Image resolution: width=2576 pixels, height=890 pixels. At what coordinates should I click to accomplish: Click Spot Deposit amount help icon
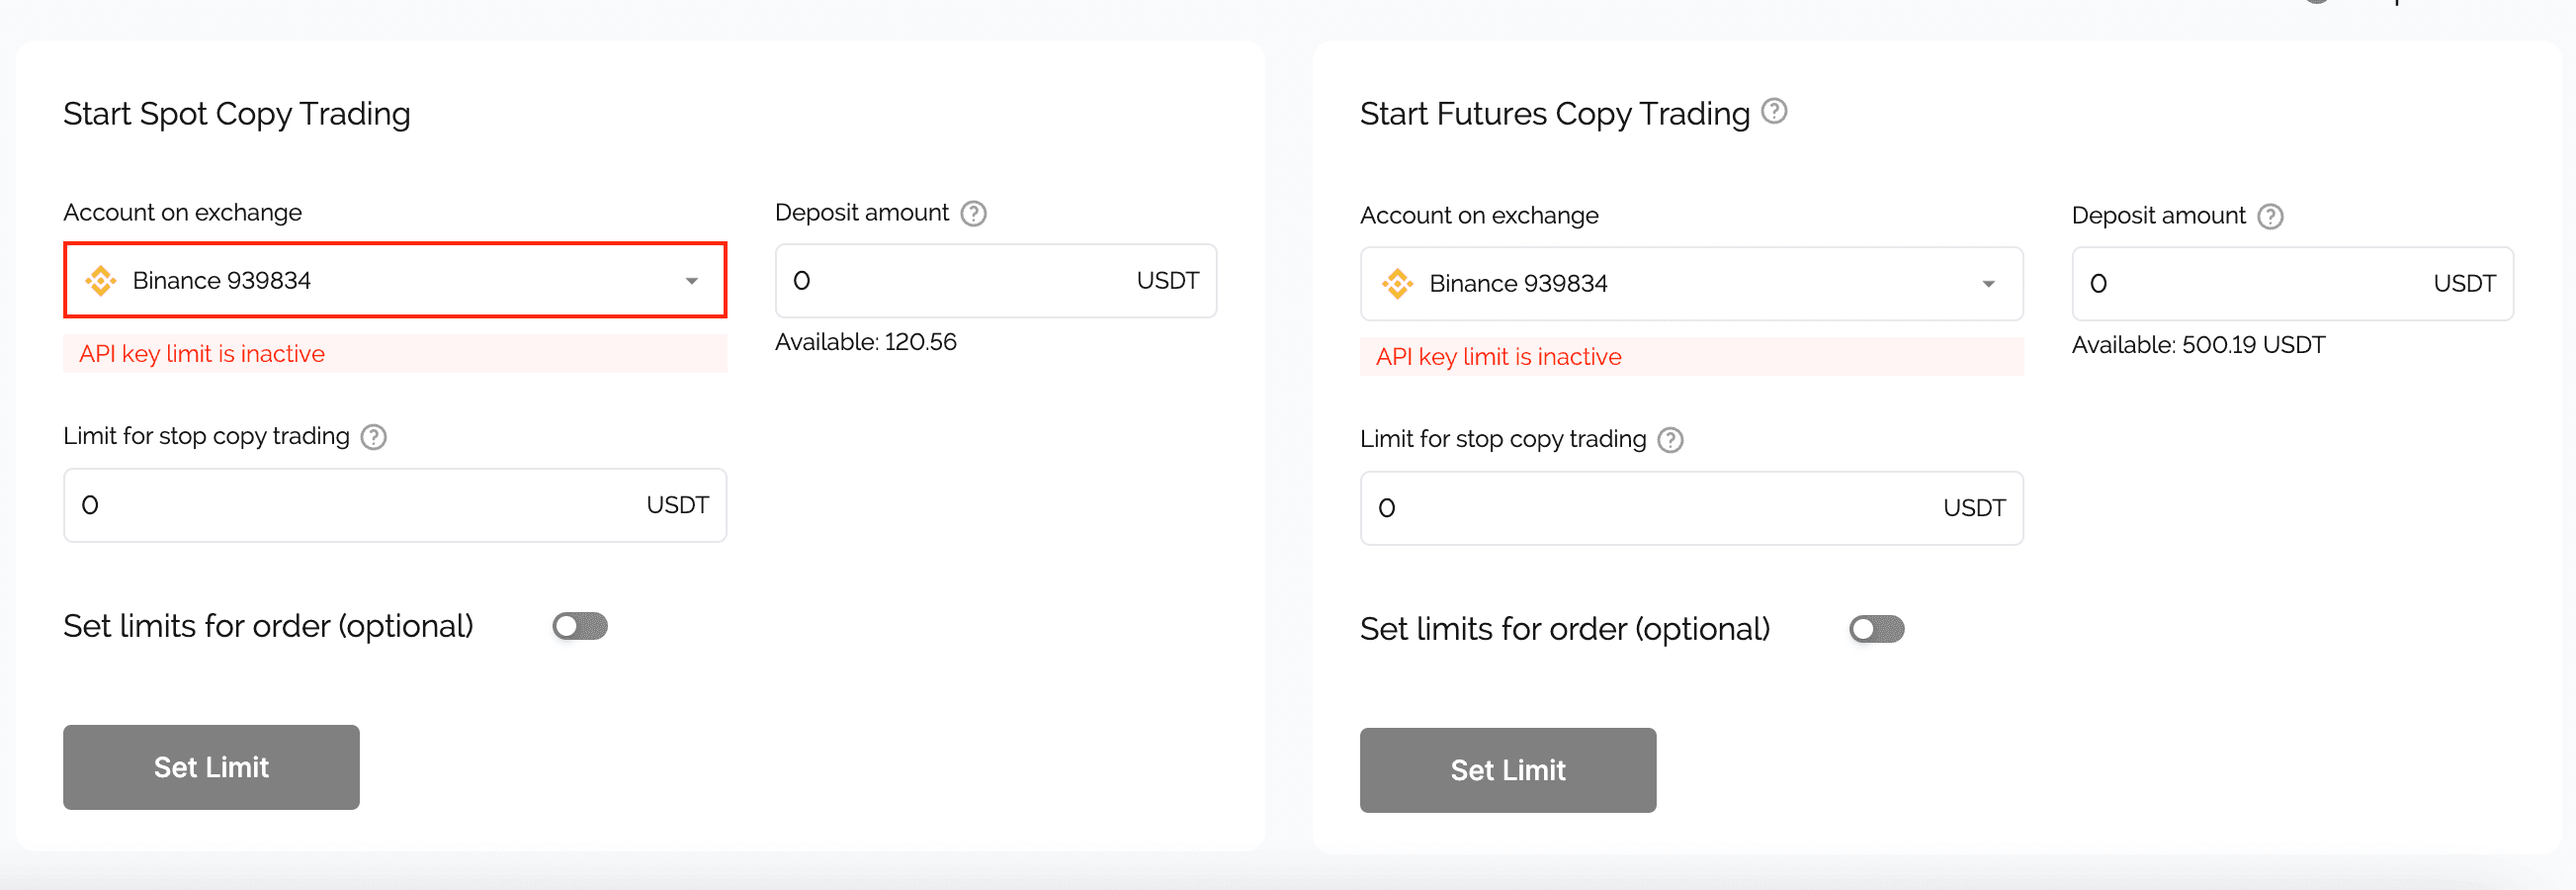[x=973, y=213]
